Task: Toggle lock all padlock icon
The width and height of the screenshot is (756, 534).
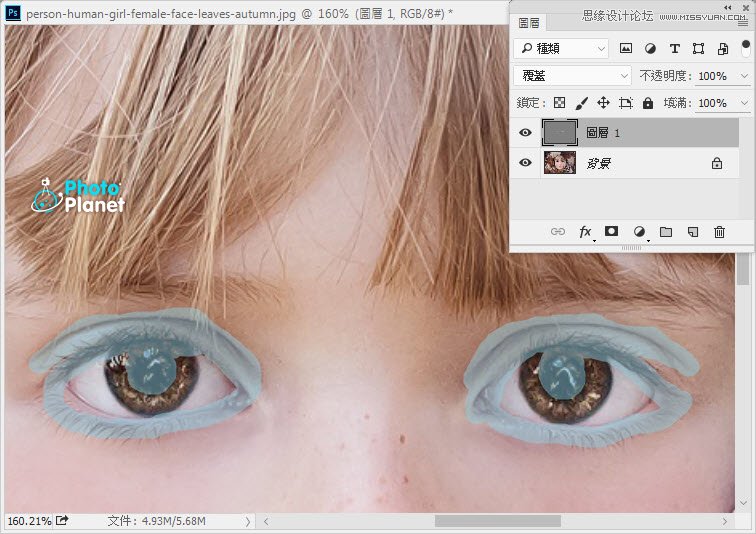Action: [648, 103]
